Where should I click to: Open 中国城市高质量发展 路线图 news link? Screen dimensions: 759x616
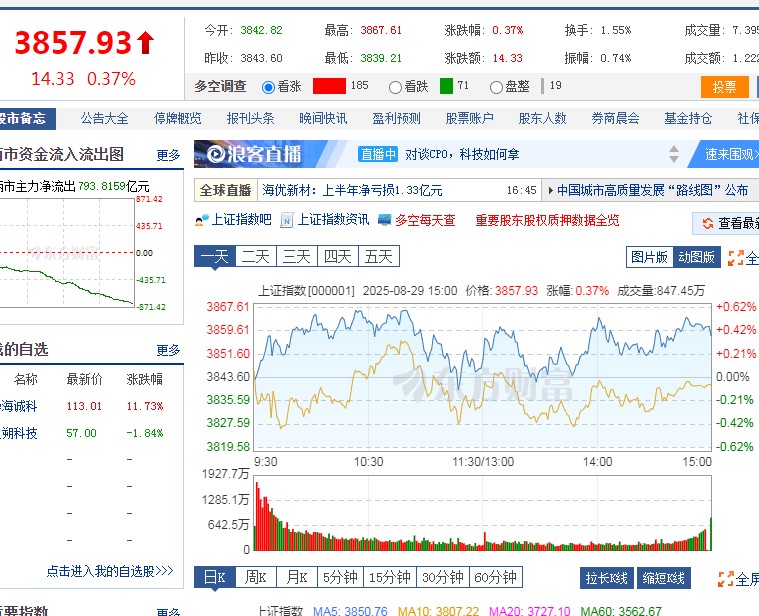[653, 191]
